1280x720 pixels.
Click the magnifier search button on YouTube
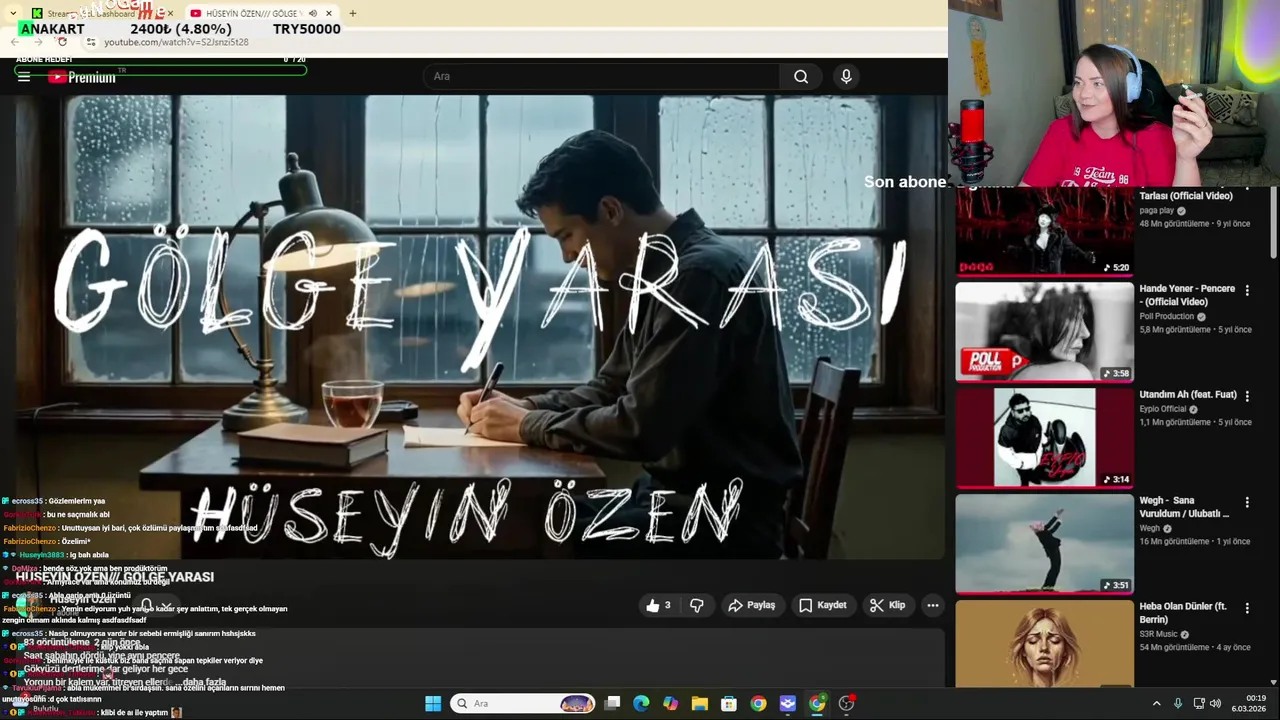tap(801, 76)
